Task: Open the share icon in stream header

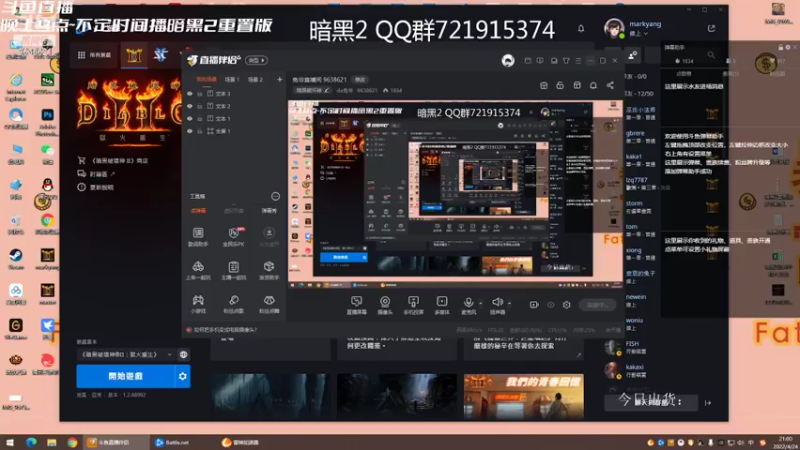Action: 610,85
